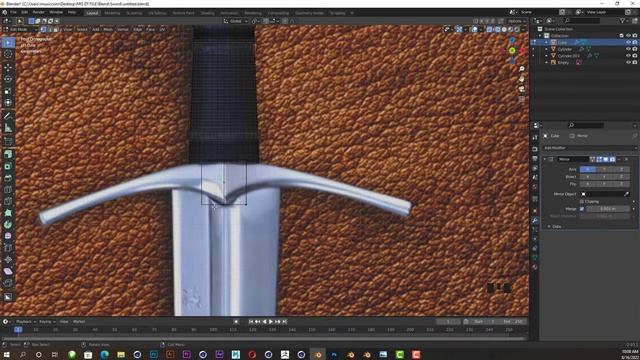The width and height of the screenshot is (640, 360).
Task: Hide the Cylinder object in viewport
Action: pos(628,49)
